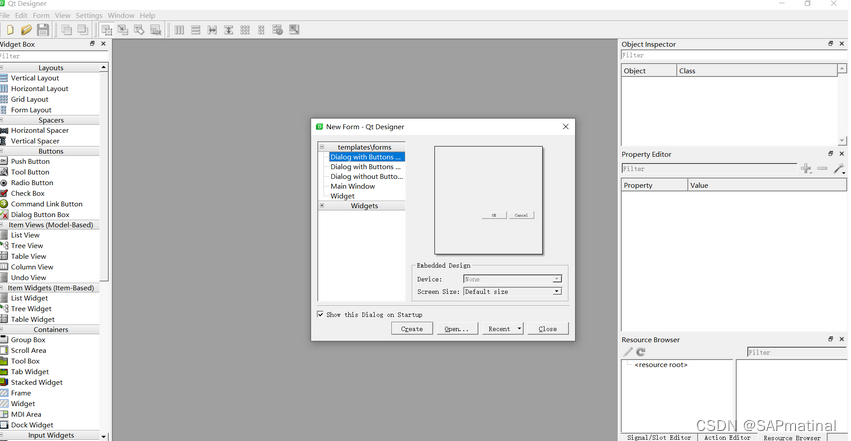Float the Resource Browser panel
Screen dimensions: 851x441
coord(830,339)
